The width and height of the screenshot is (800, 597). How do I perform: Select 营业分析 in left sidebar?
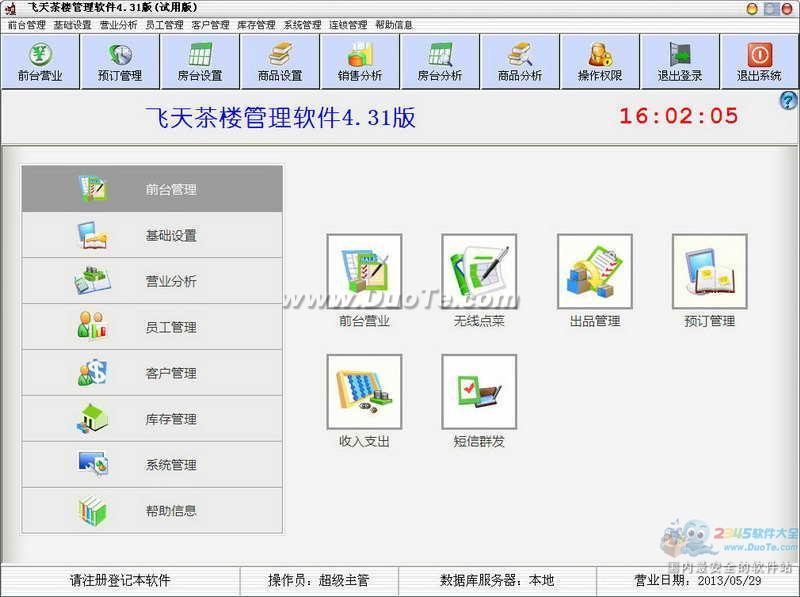point(152,281)
